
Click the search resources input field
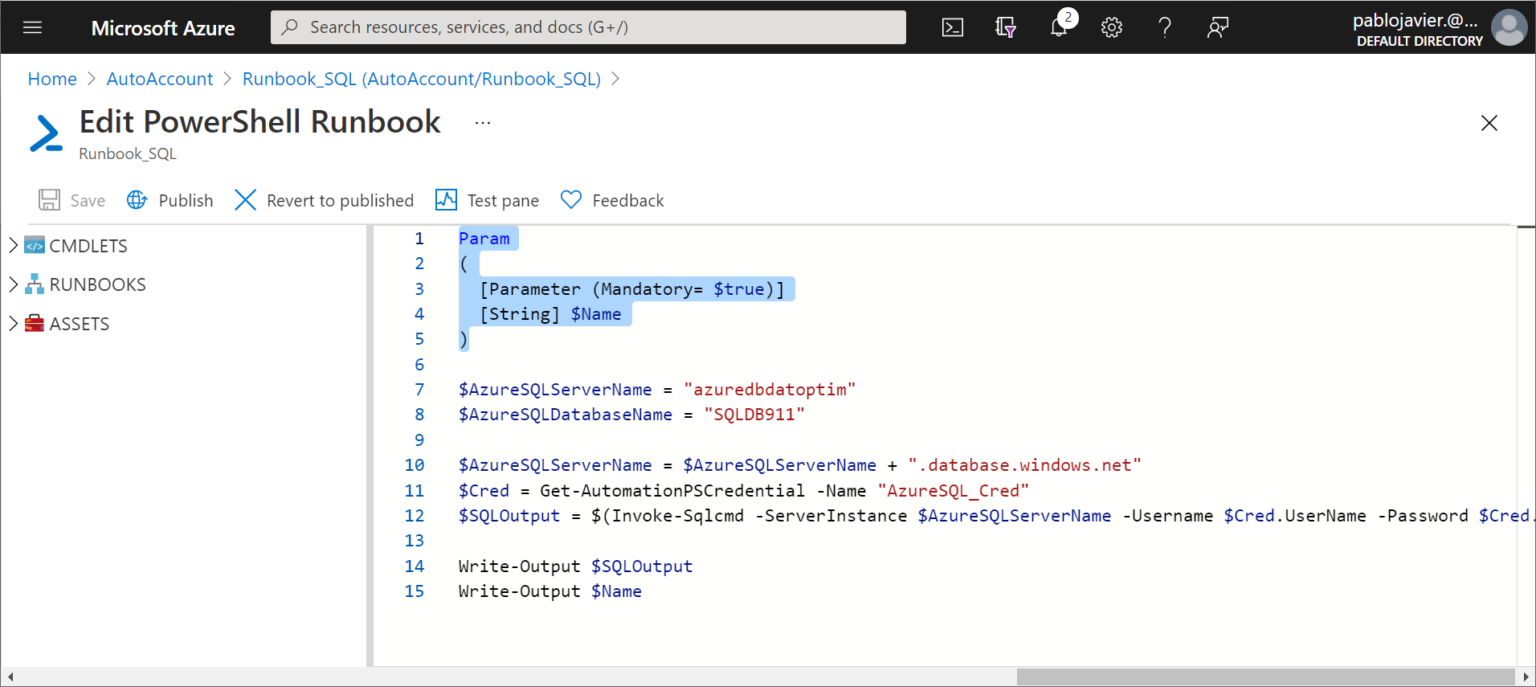pos(588,27)
